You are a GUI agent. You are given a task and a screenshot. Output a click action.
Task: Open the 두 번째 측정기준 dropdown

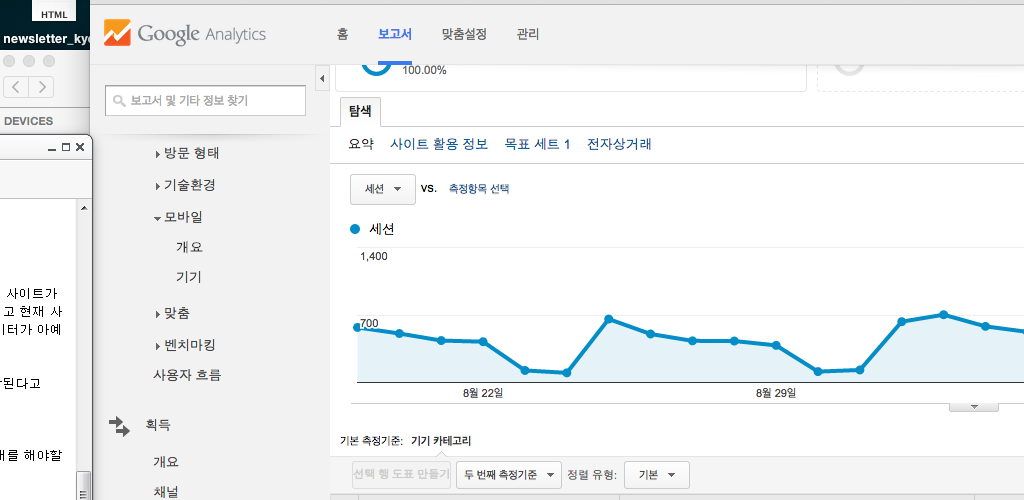[x=510, y=475]
